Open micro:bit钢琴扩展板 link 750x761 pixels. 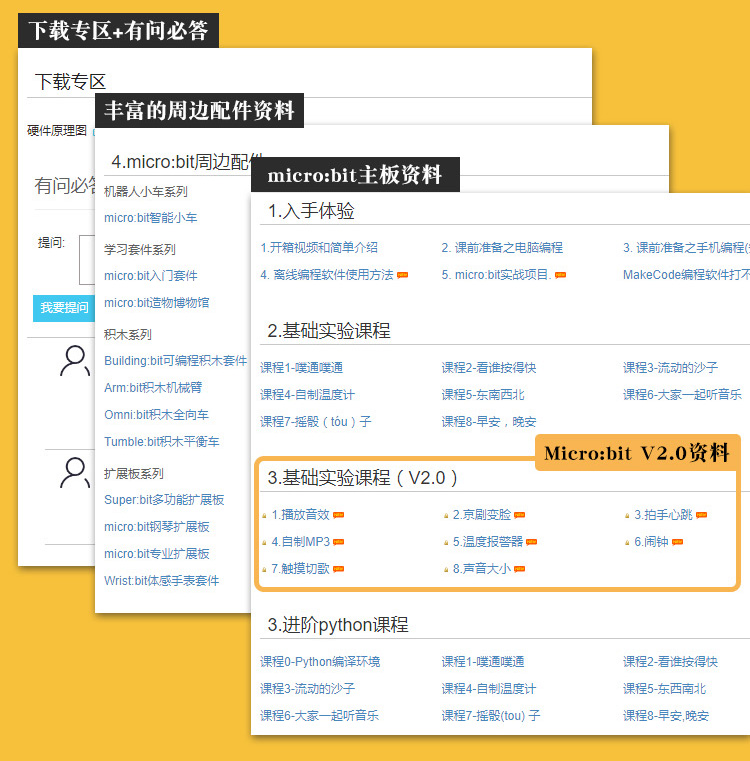[156, 527]
